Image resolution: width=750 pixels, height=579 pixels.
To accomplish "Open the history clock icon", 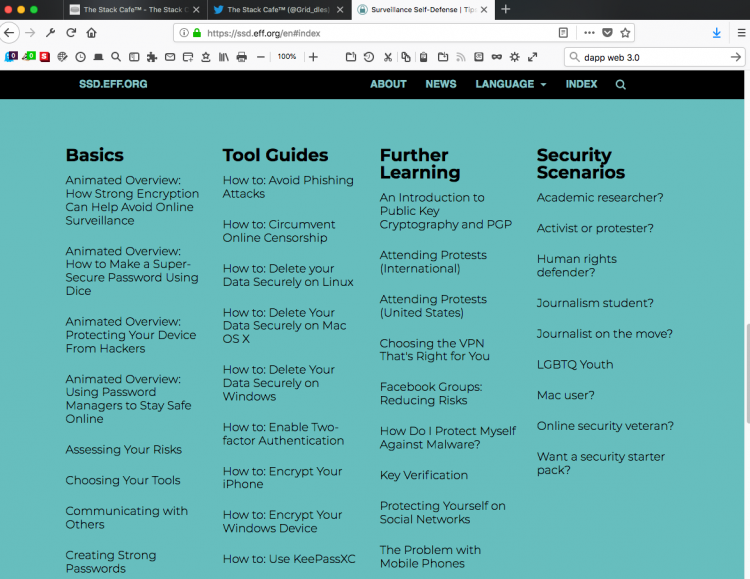I will pos(80,57).
